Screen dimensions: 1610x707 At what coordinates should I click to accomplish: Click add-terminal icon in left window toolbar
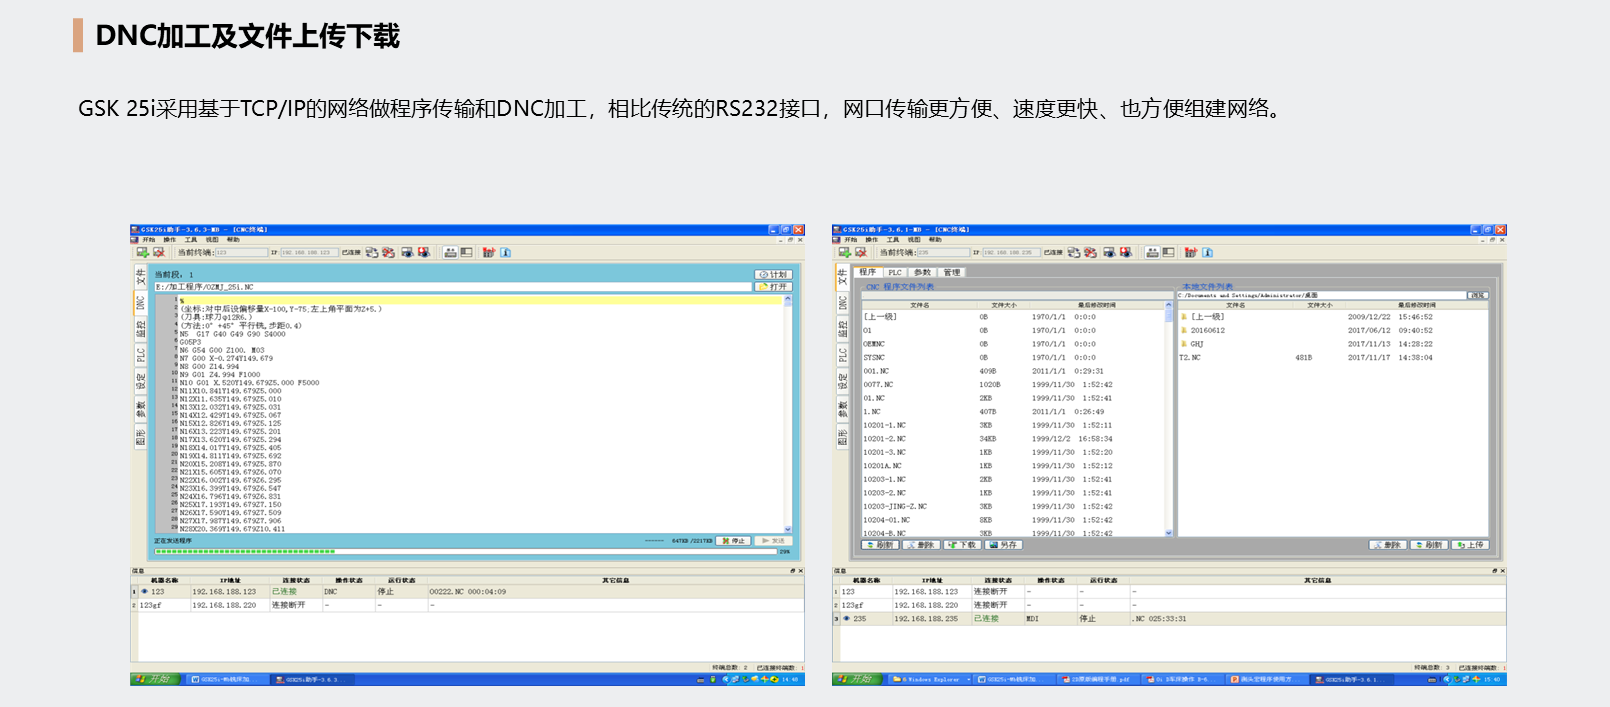143,252
